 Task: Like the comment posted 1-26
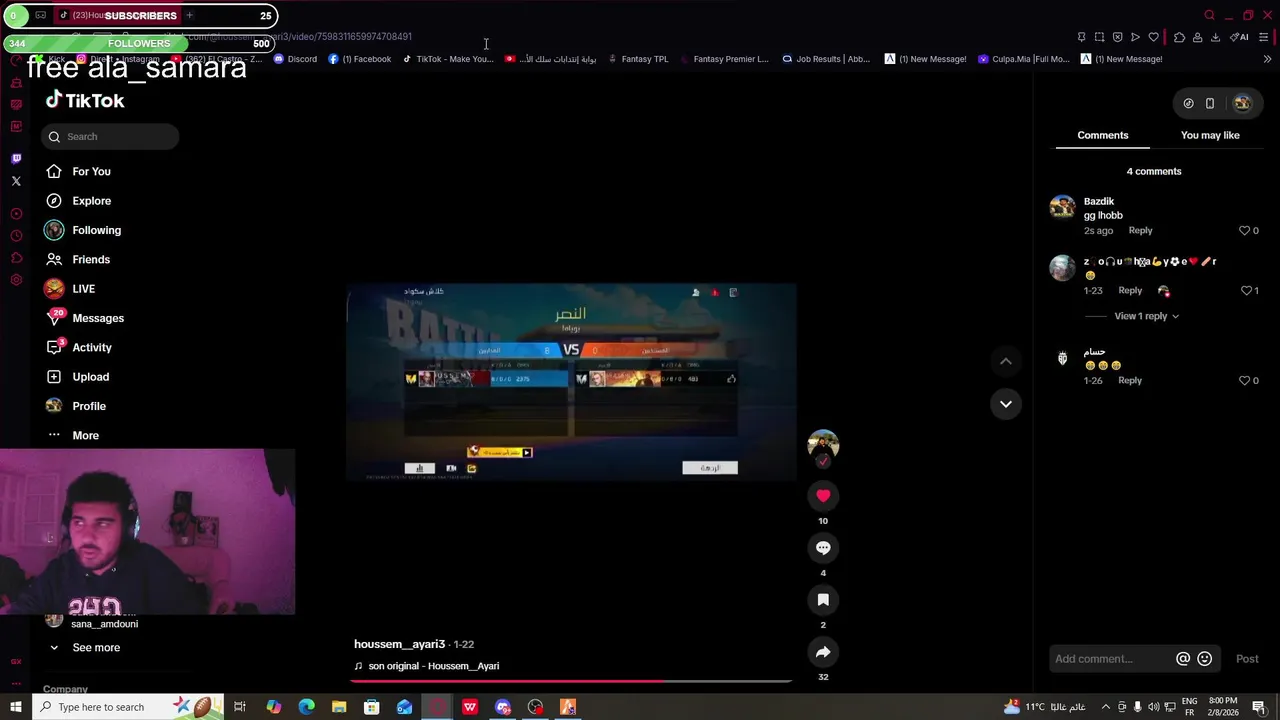(1244, 380)
